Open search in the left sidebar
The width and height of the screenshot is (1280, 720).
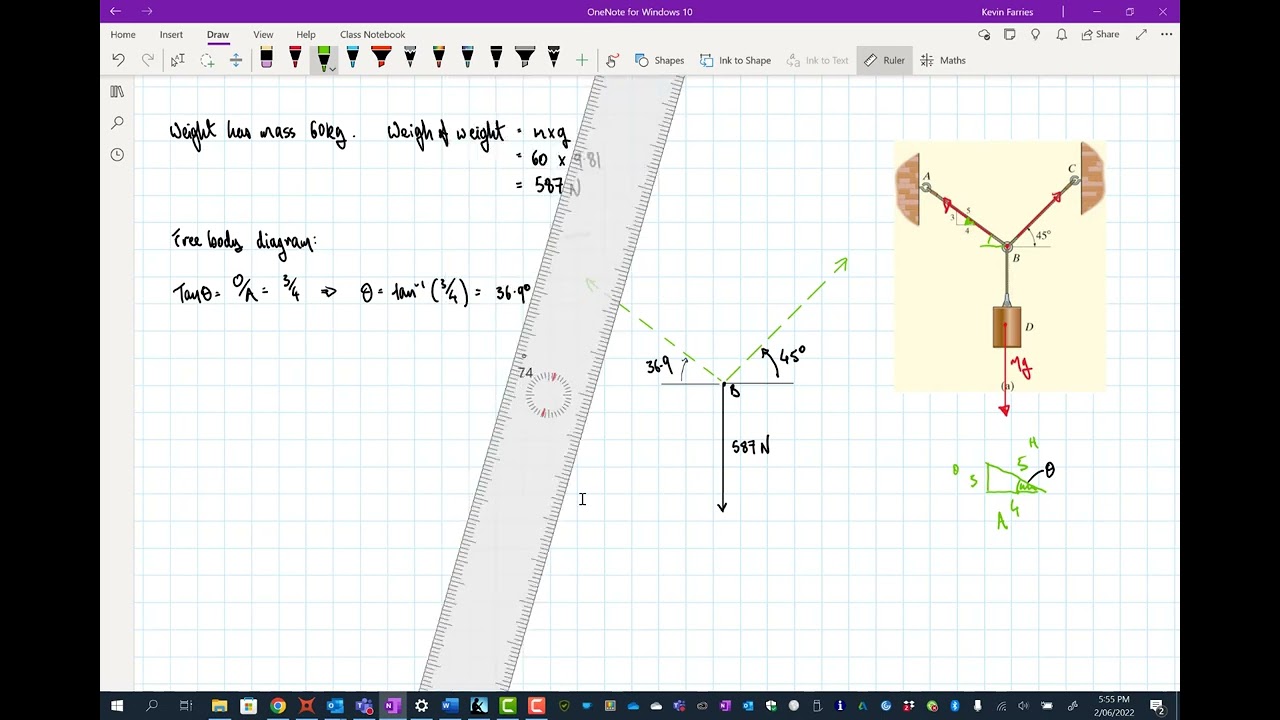117,123
